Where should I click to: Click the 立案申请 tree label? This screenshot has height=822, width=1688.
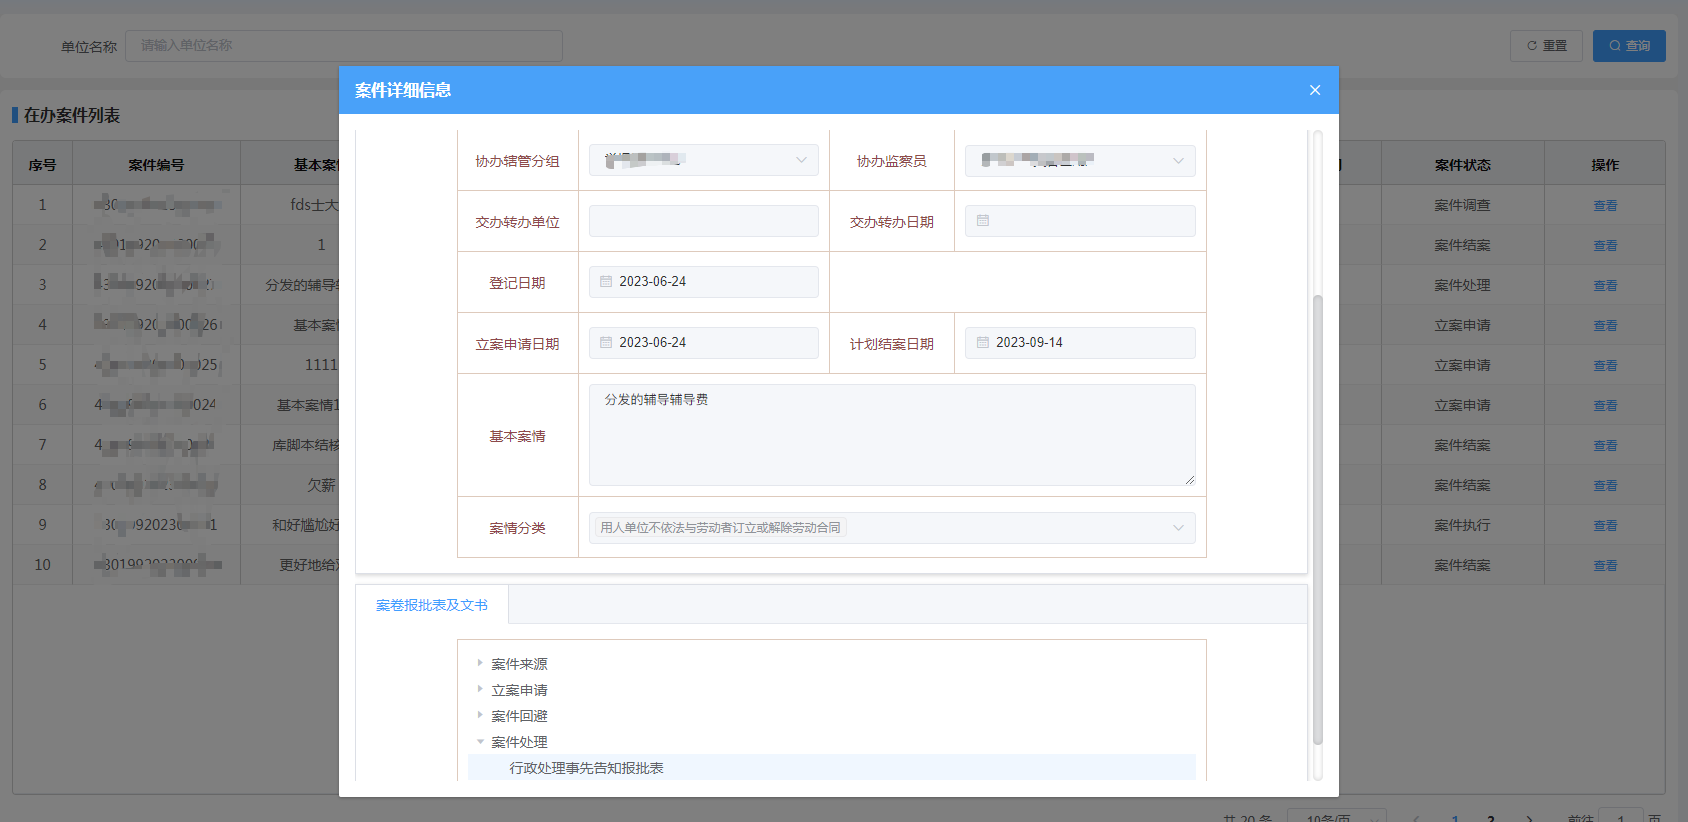[519, 690]
